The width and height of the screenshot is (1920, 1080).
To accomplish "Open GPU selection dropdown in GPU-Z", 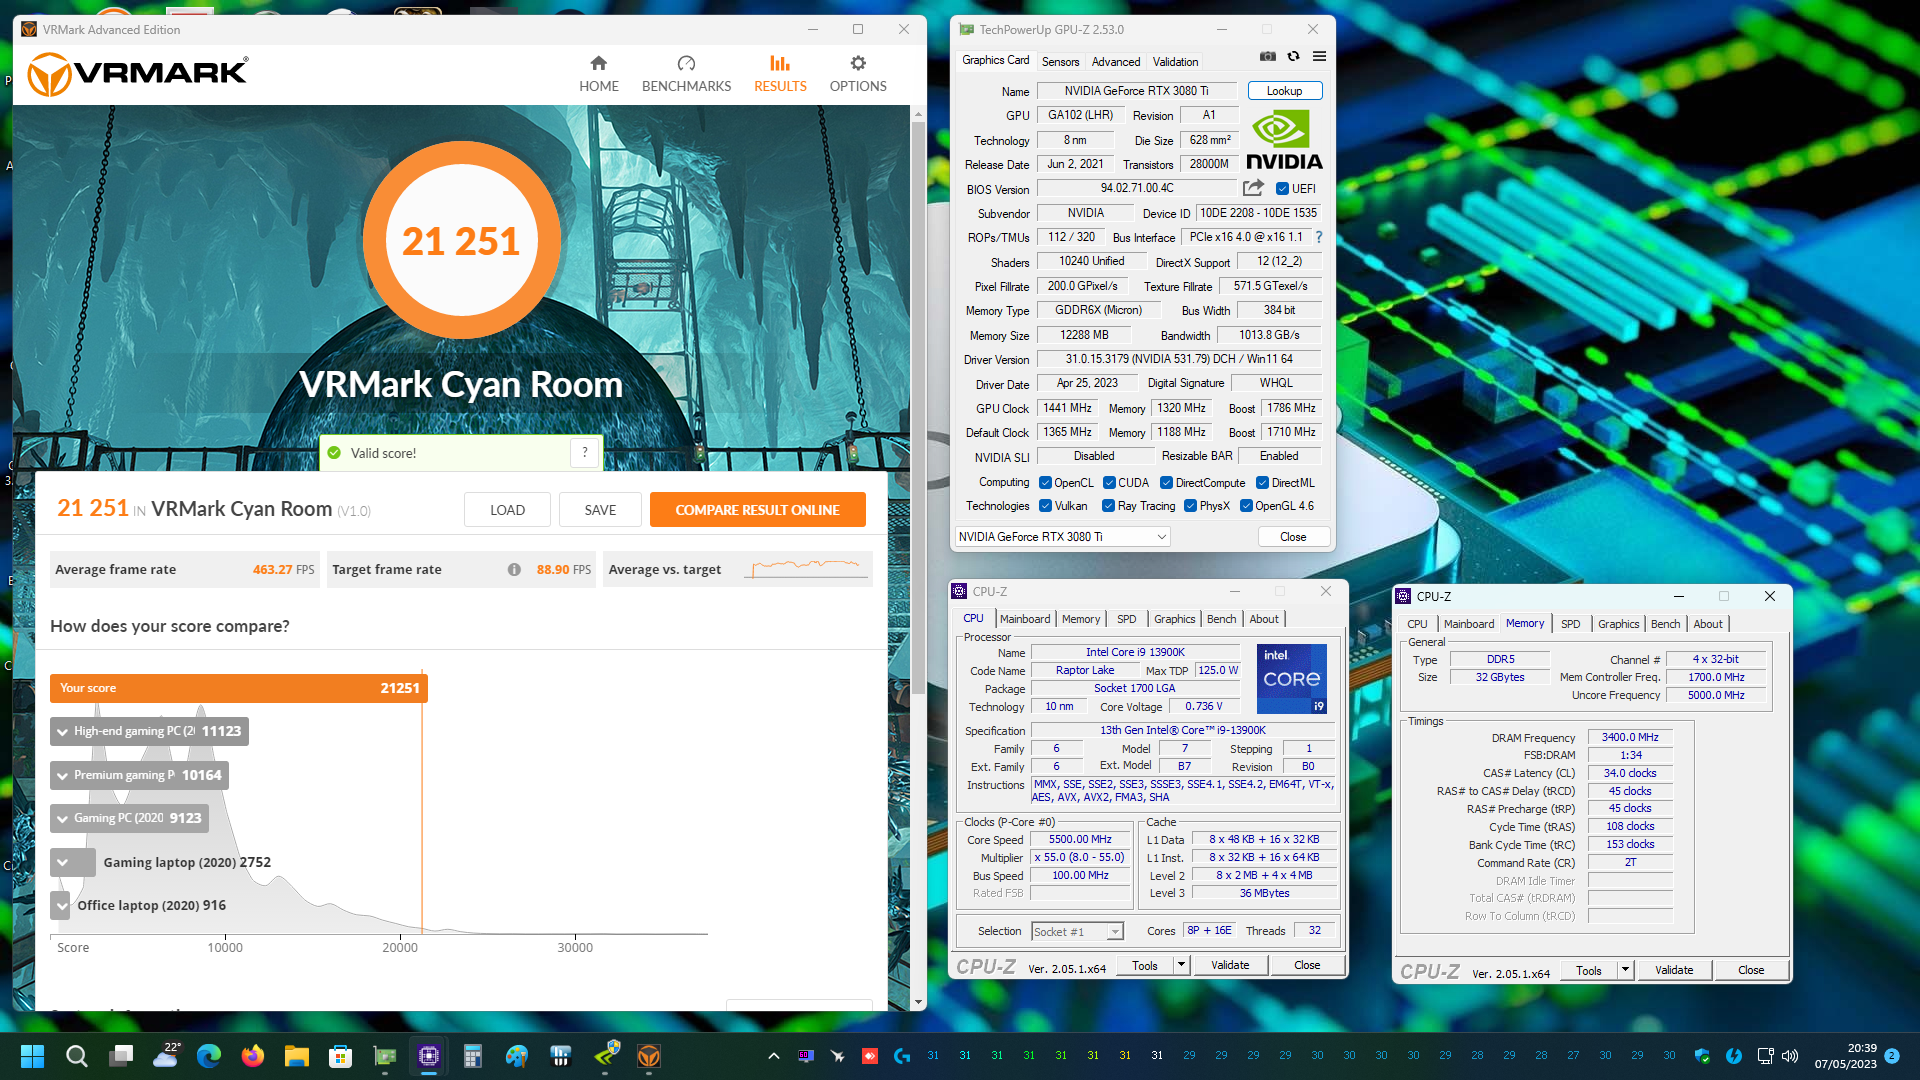I will click(1062, 537).
